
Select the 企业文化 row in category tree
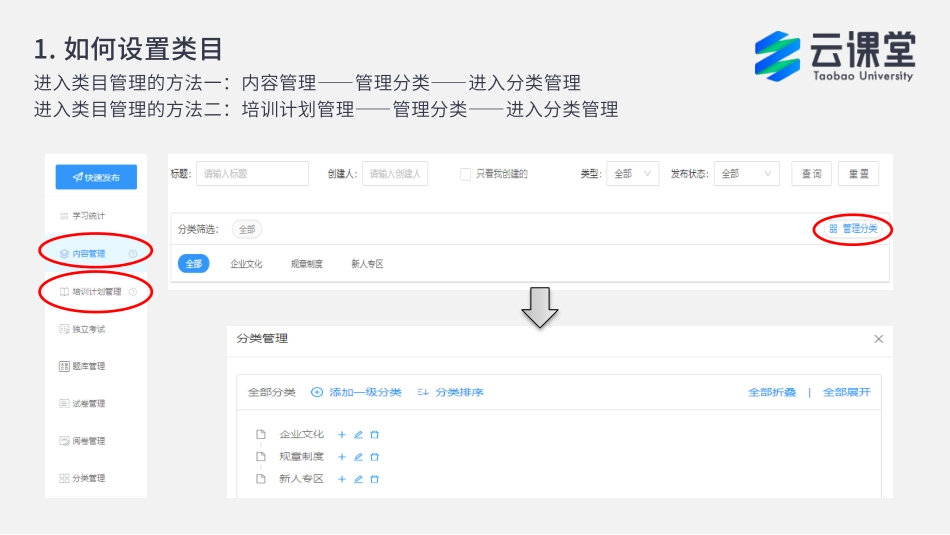[301, 434]
